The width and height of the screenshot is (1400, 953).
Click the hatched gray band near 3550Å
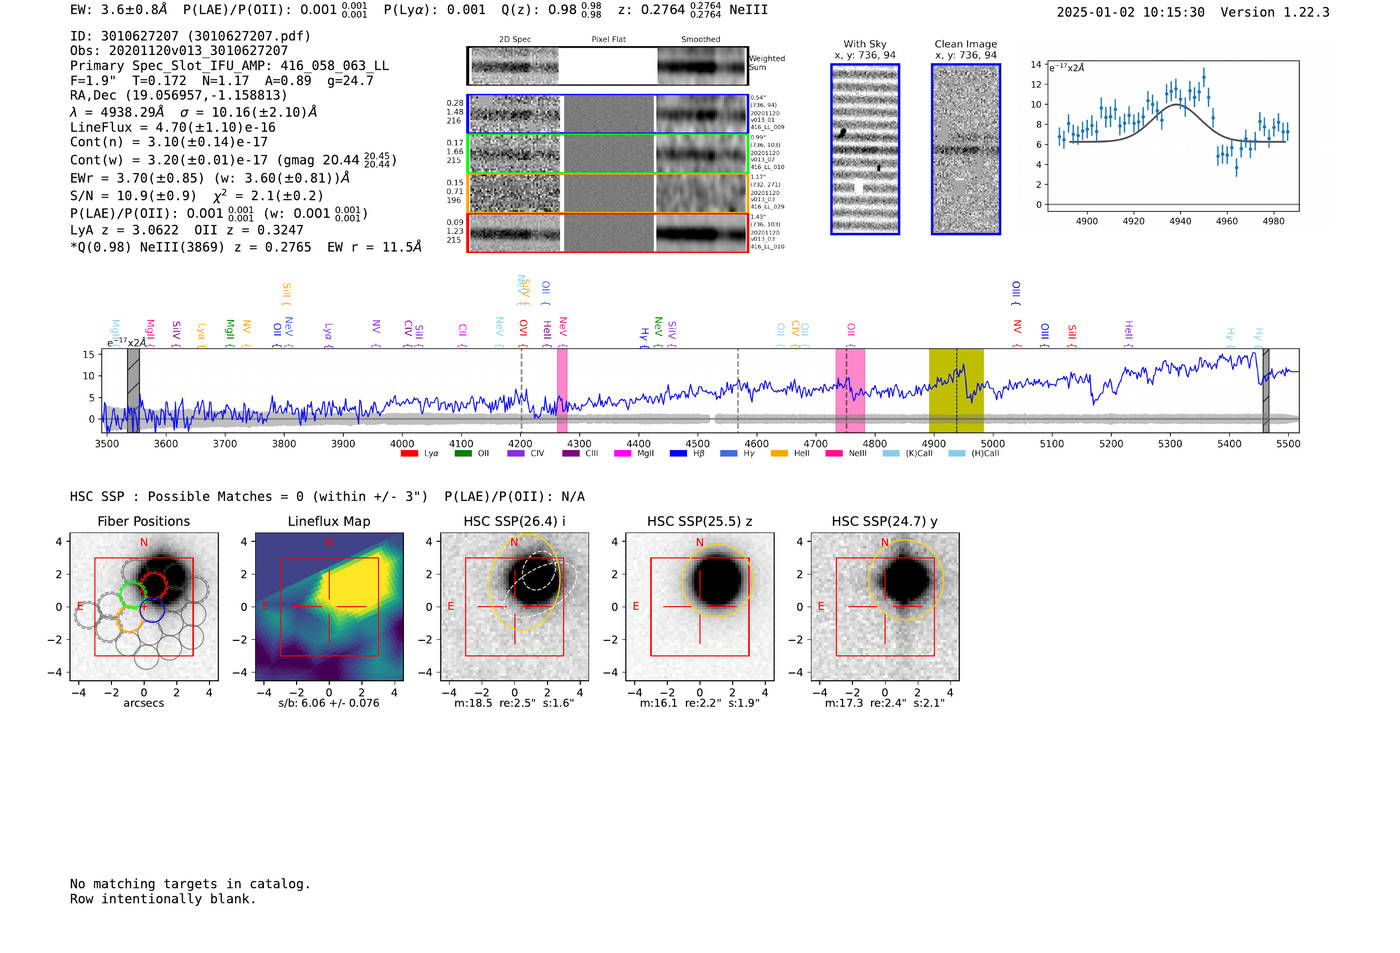coord(133,391)
